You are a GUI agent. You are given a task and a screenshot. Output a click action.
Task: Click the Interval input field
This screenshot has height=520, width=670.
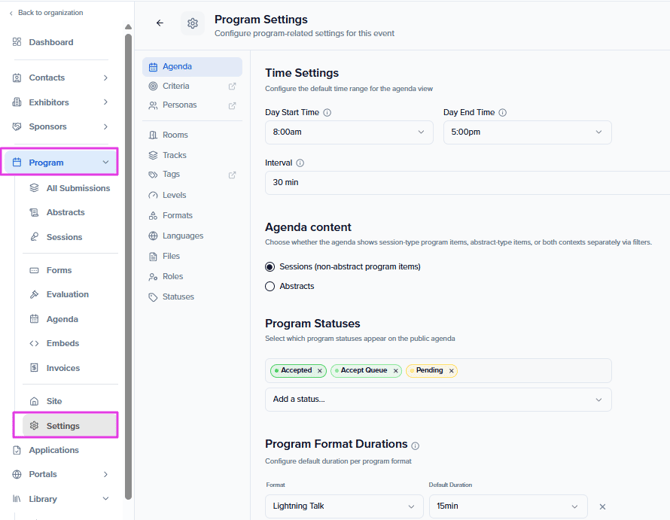pyautogui.click(x=465, y=182)
